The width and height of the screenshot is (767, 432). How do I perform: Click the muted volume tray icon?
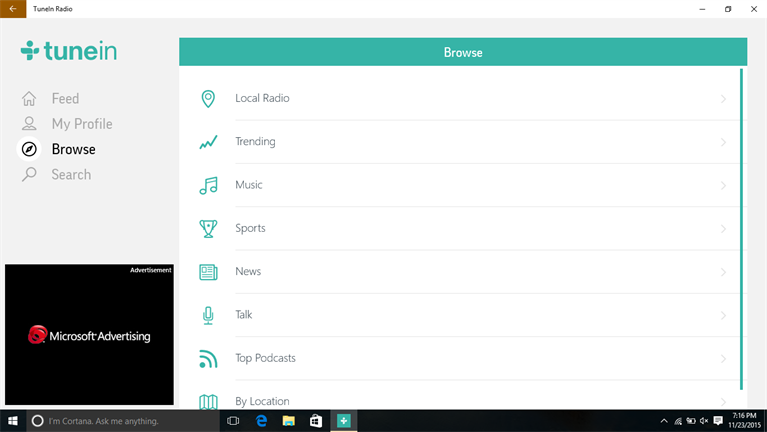(x=704, y=421)
